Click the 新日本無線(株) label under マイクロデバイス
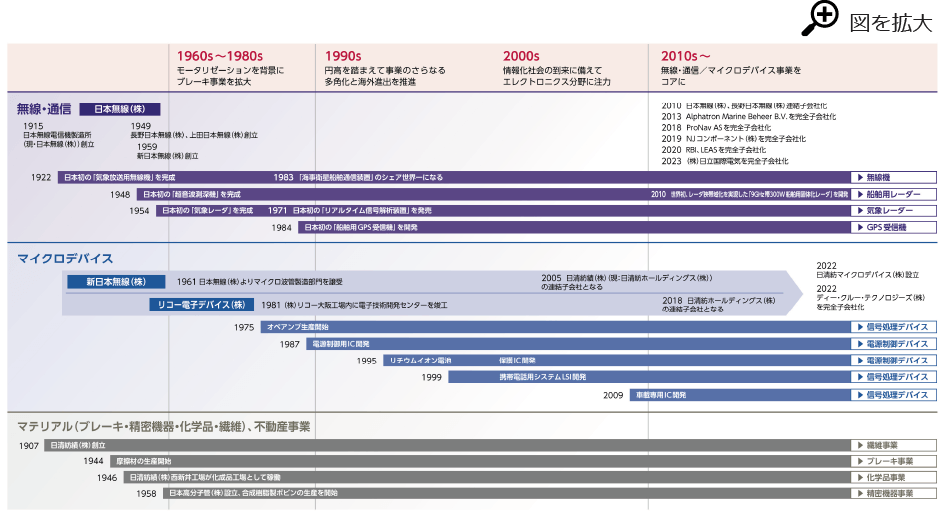 point(116,282)
